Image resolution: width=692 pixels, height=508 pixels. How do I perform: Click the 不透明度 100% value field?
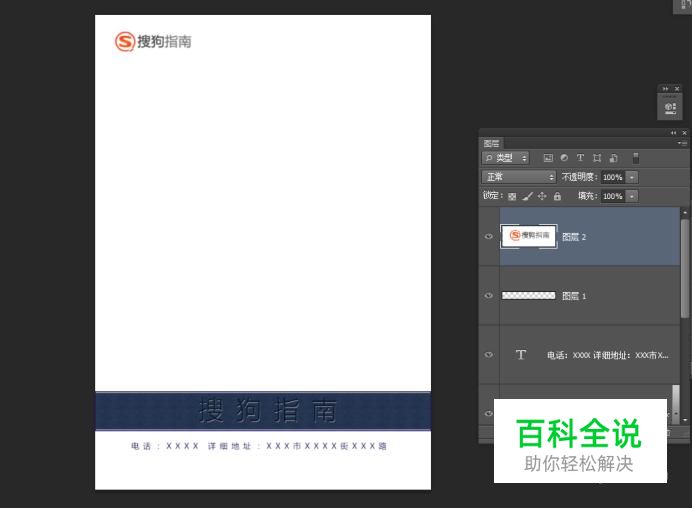coord(613,177)
